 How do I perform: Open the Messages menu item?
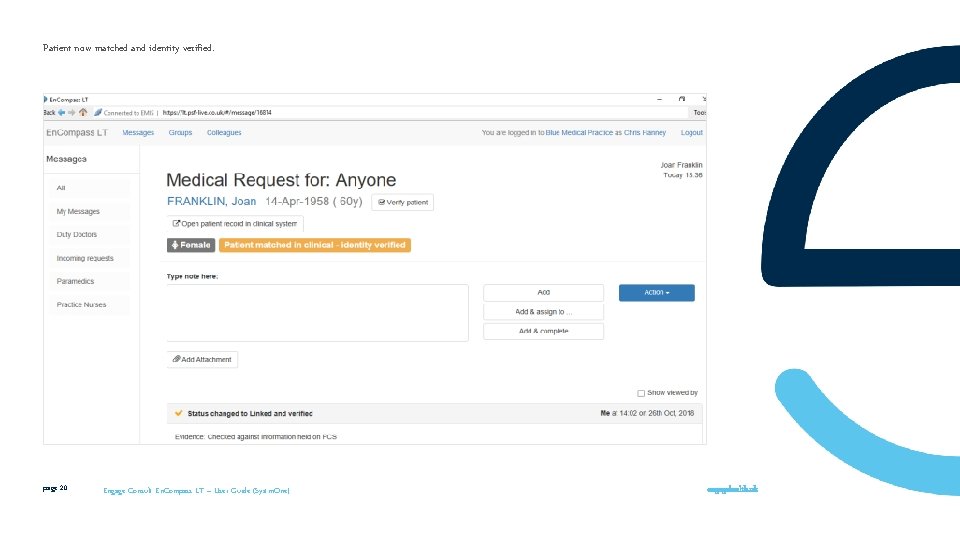(x=138, y=133)
